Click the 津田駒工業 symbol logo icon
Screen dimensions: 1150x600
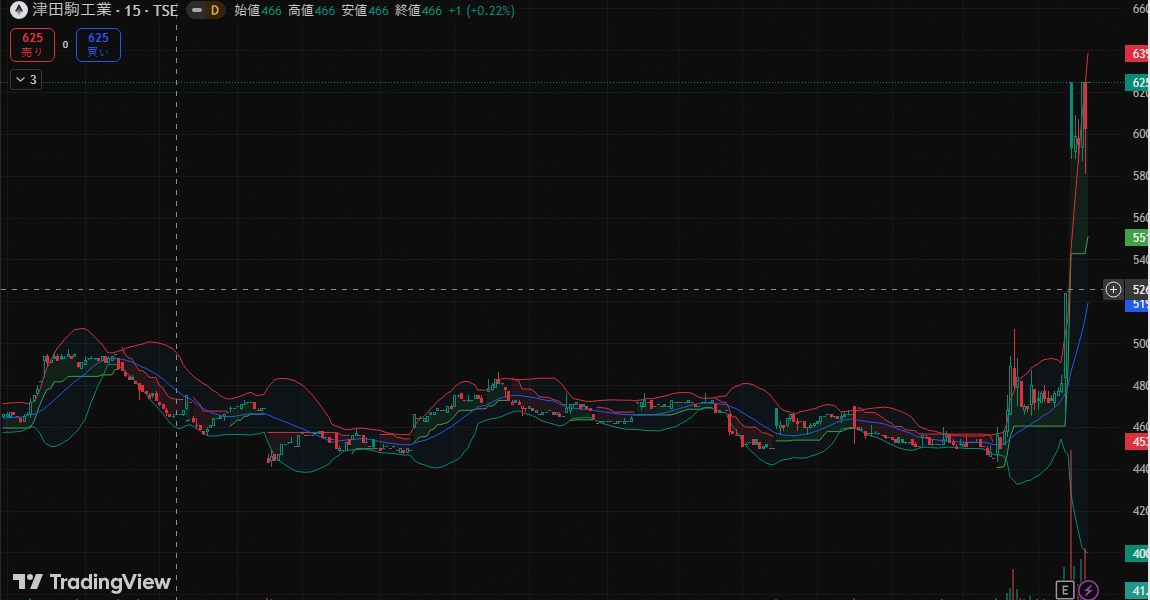click(x=18, y=10)
